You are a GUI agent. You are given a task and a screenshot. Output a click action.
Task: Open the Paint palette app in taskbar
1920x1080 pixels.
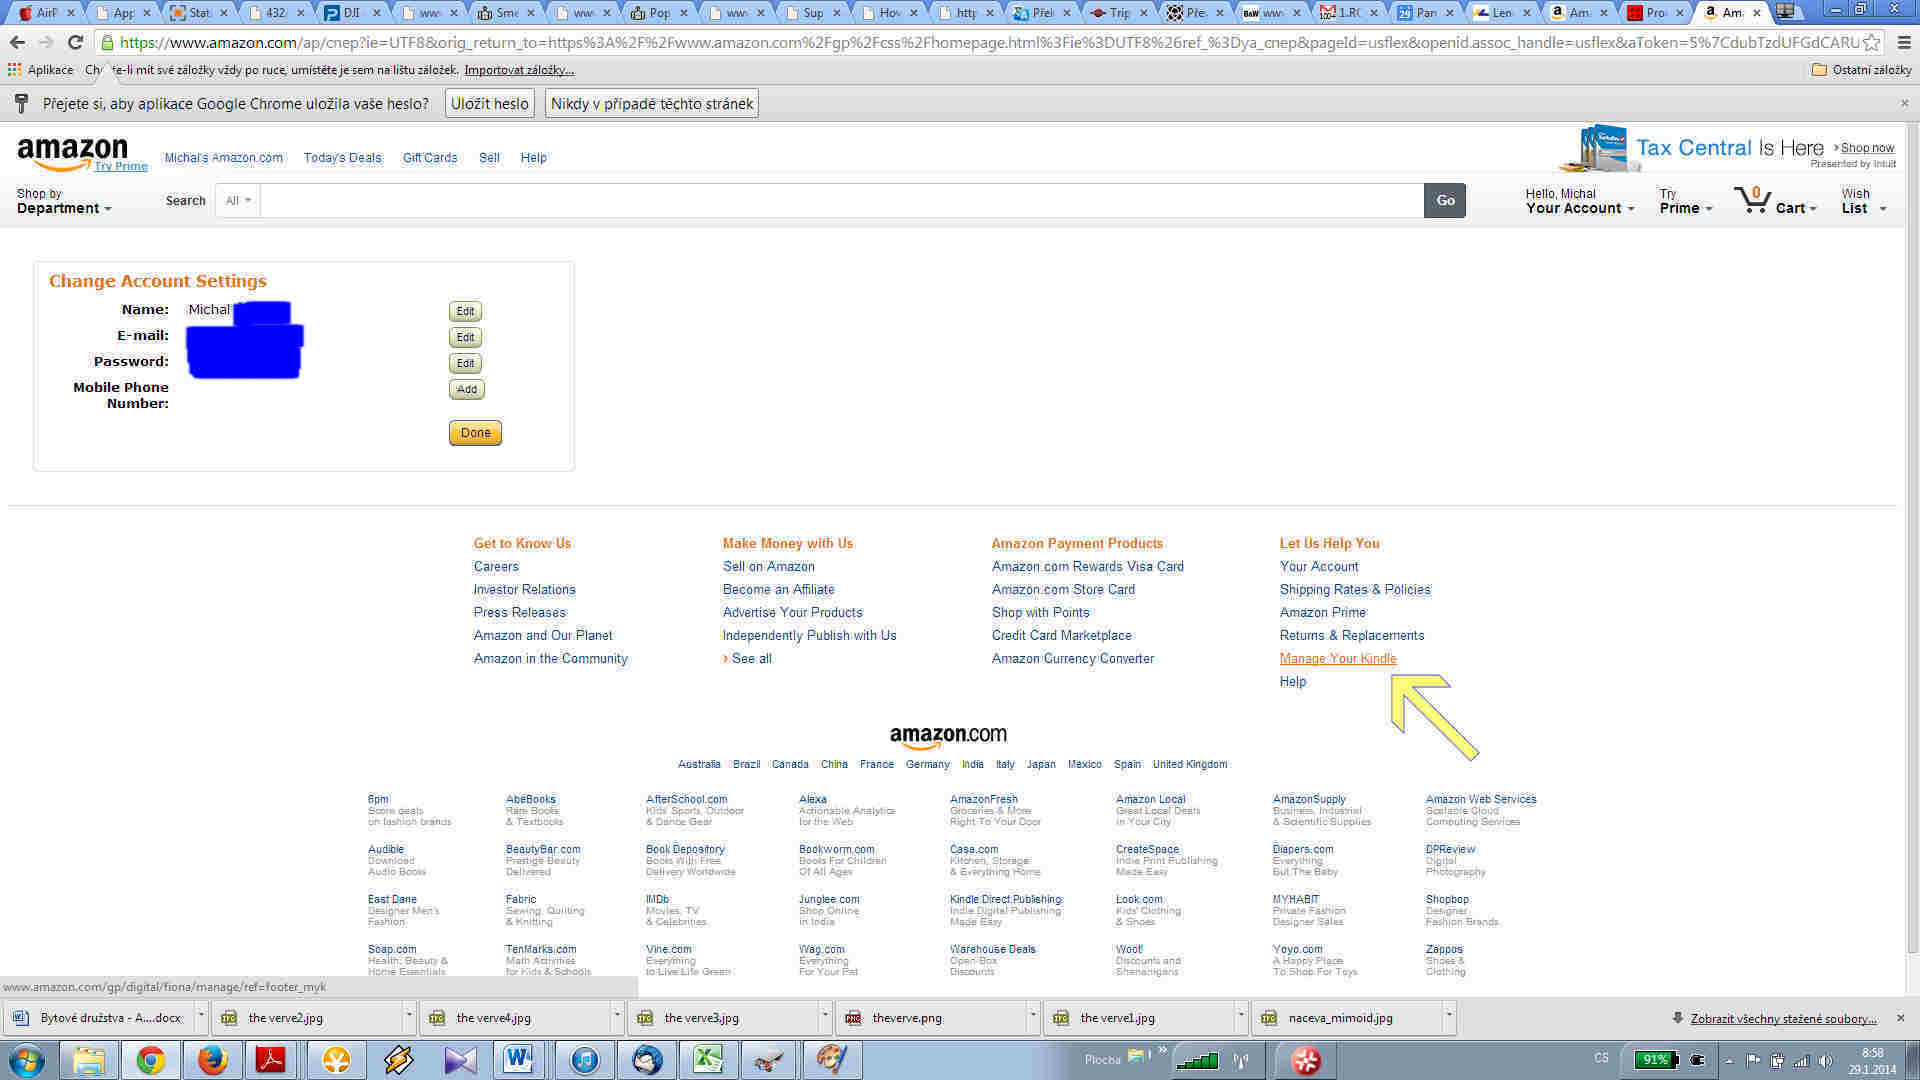pos(831,1060)
